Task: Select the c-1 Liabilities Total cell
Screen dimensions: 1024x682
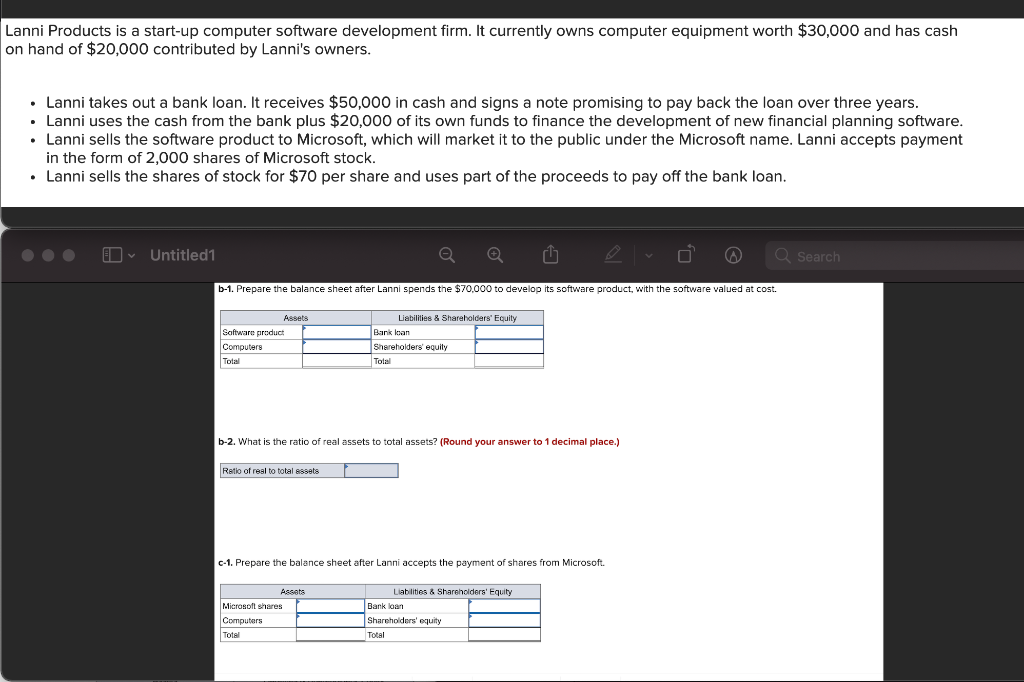Action: coord(505,634)
